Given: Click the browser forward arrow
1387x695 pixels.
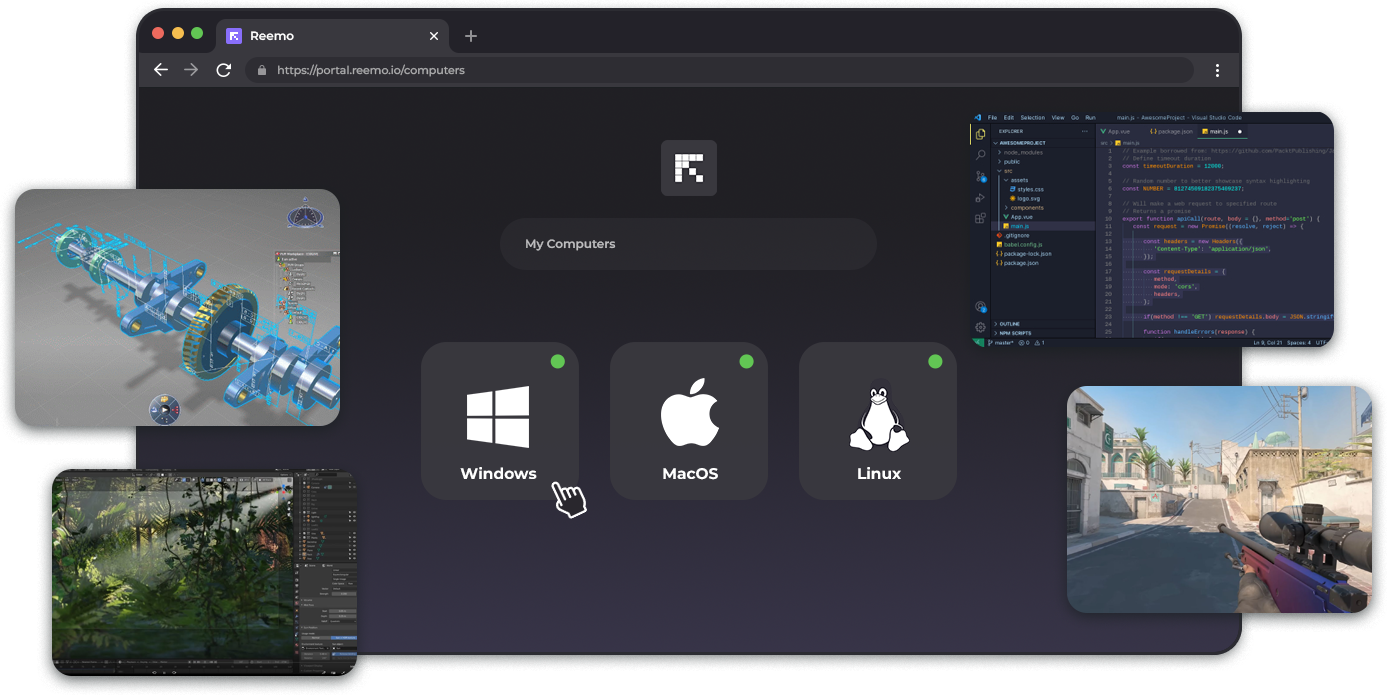Looking at the screenshot, I should (x=191, y=70).
